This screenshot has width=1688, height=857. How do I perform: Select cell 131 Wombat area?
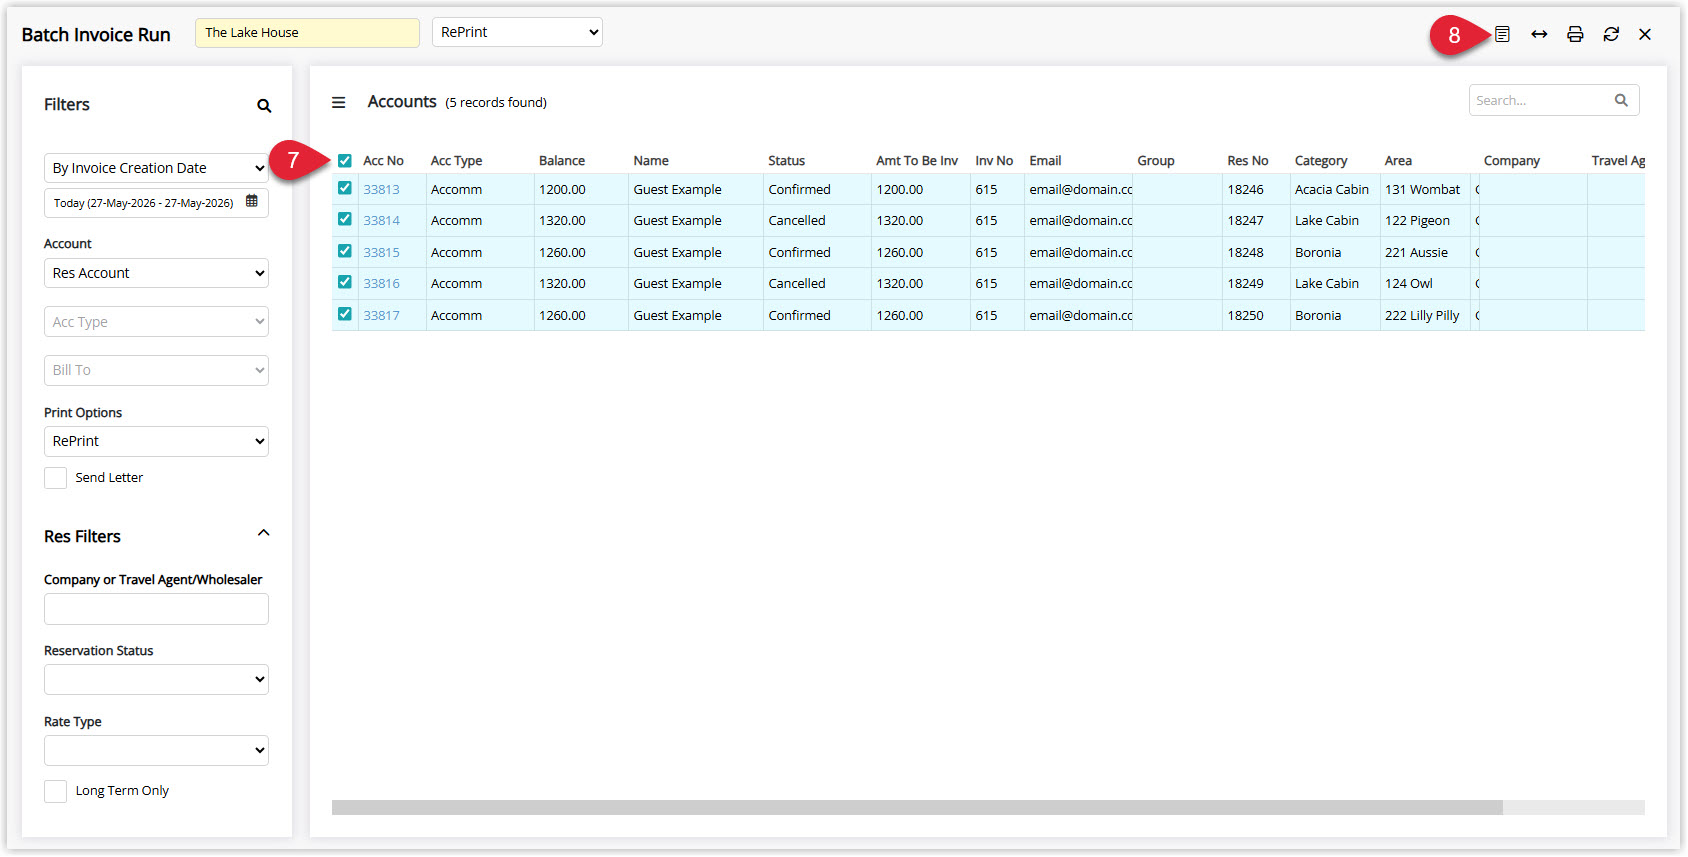1425,189
